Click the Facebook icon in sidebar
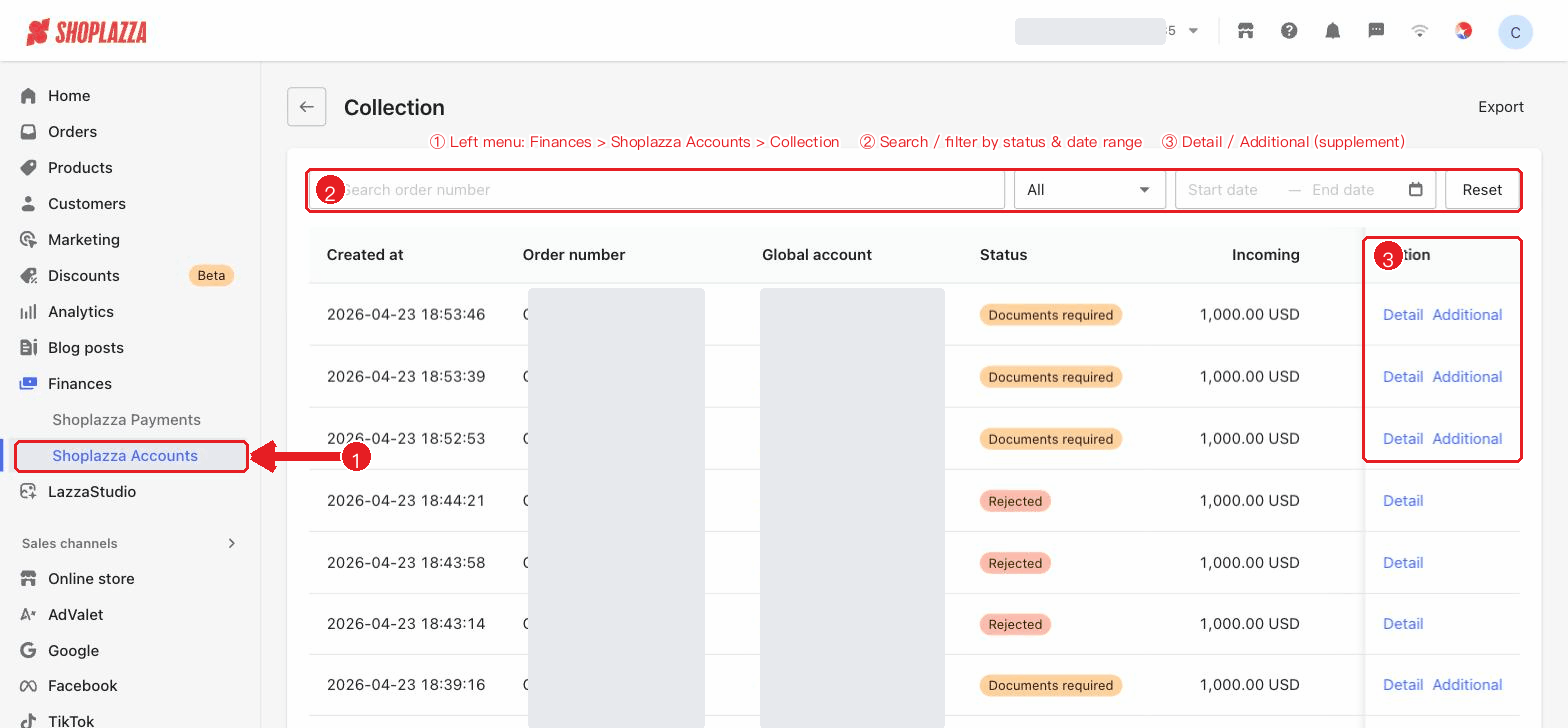The image size is (1568, 728). [29, 686]
